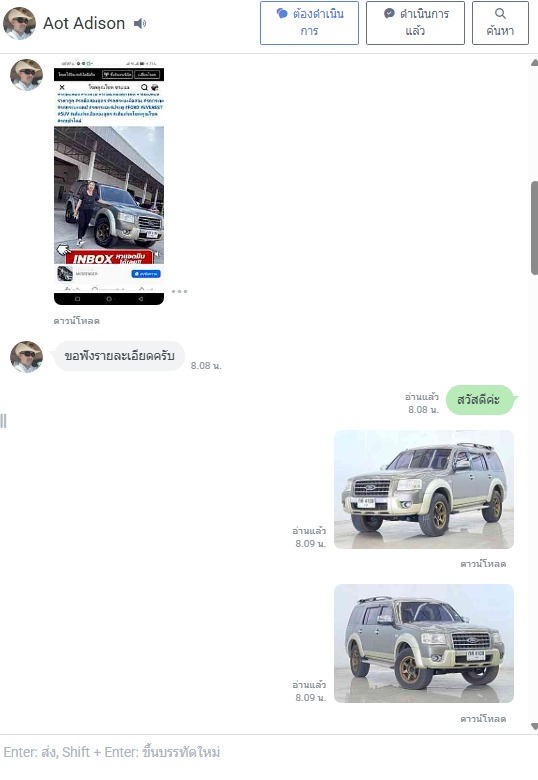Click the chat scrollbar thumb
Viewport: 538px width, 780px height.
point(535,228)
